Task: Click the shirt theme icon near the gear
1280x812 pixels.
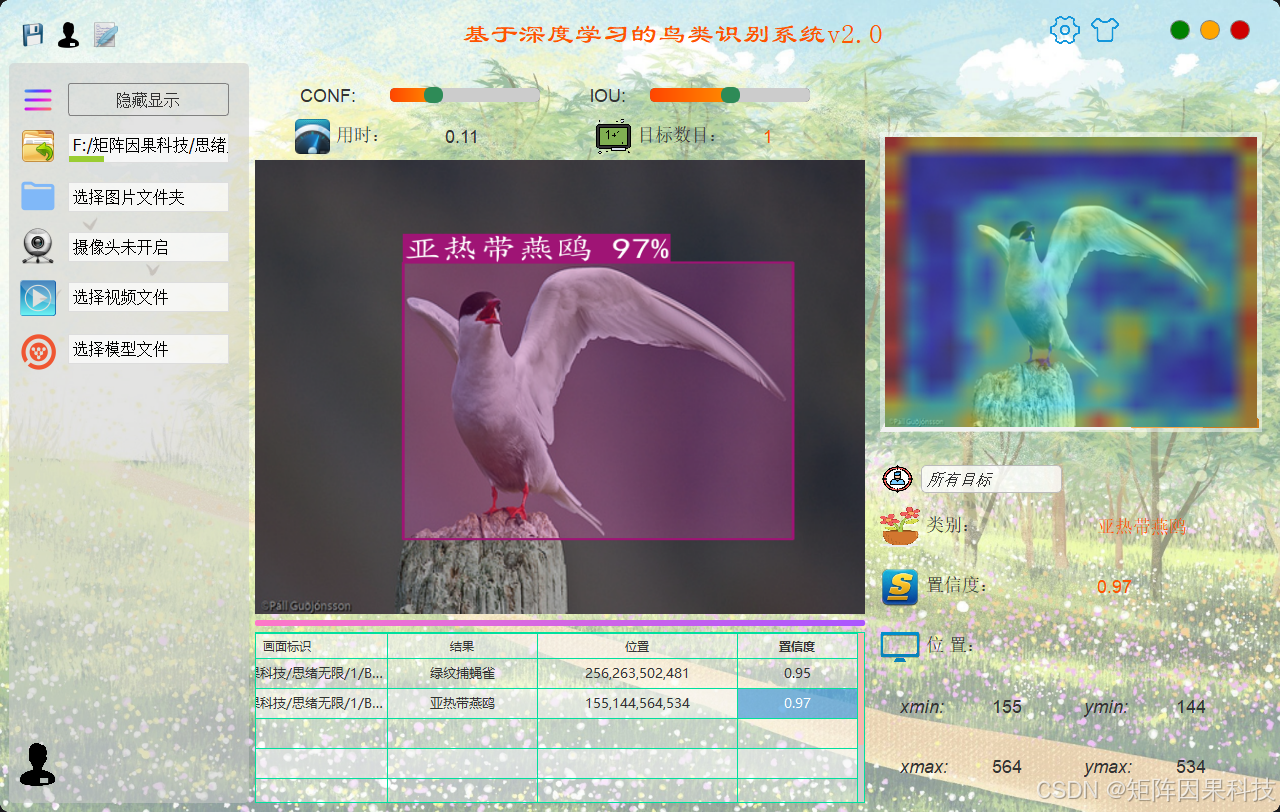Action: coord(1104,30)
